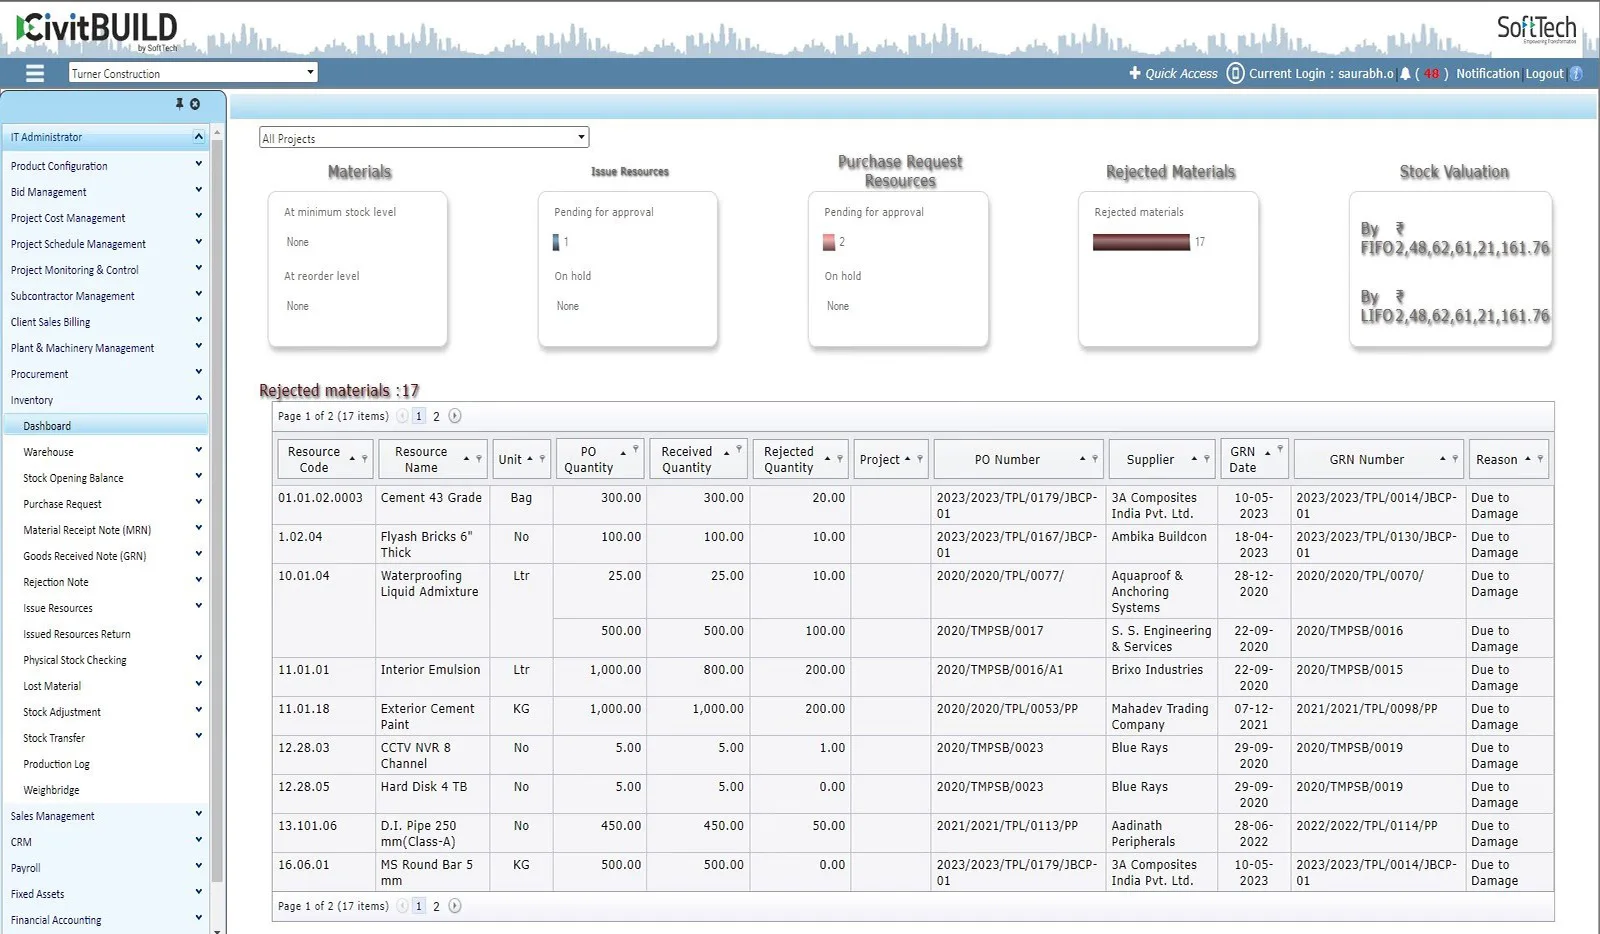This screenshot has width=1600, height=934.
Task: Click the mobile device icon in header
Action: pos(1235,73)
